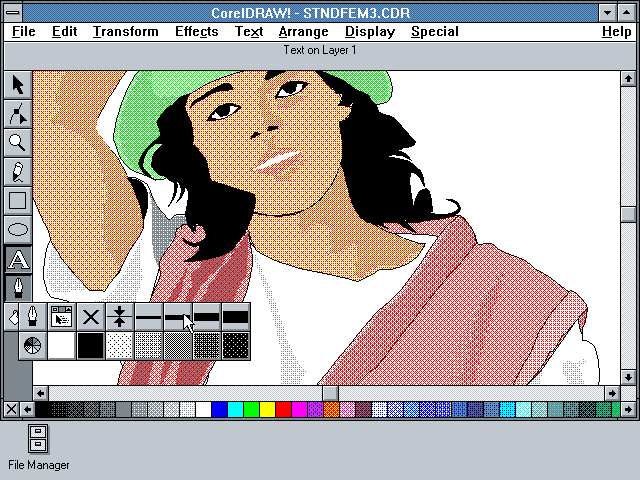Choose the no-outline X option
This screenshot has height=480, width=640.
point(91,317)
